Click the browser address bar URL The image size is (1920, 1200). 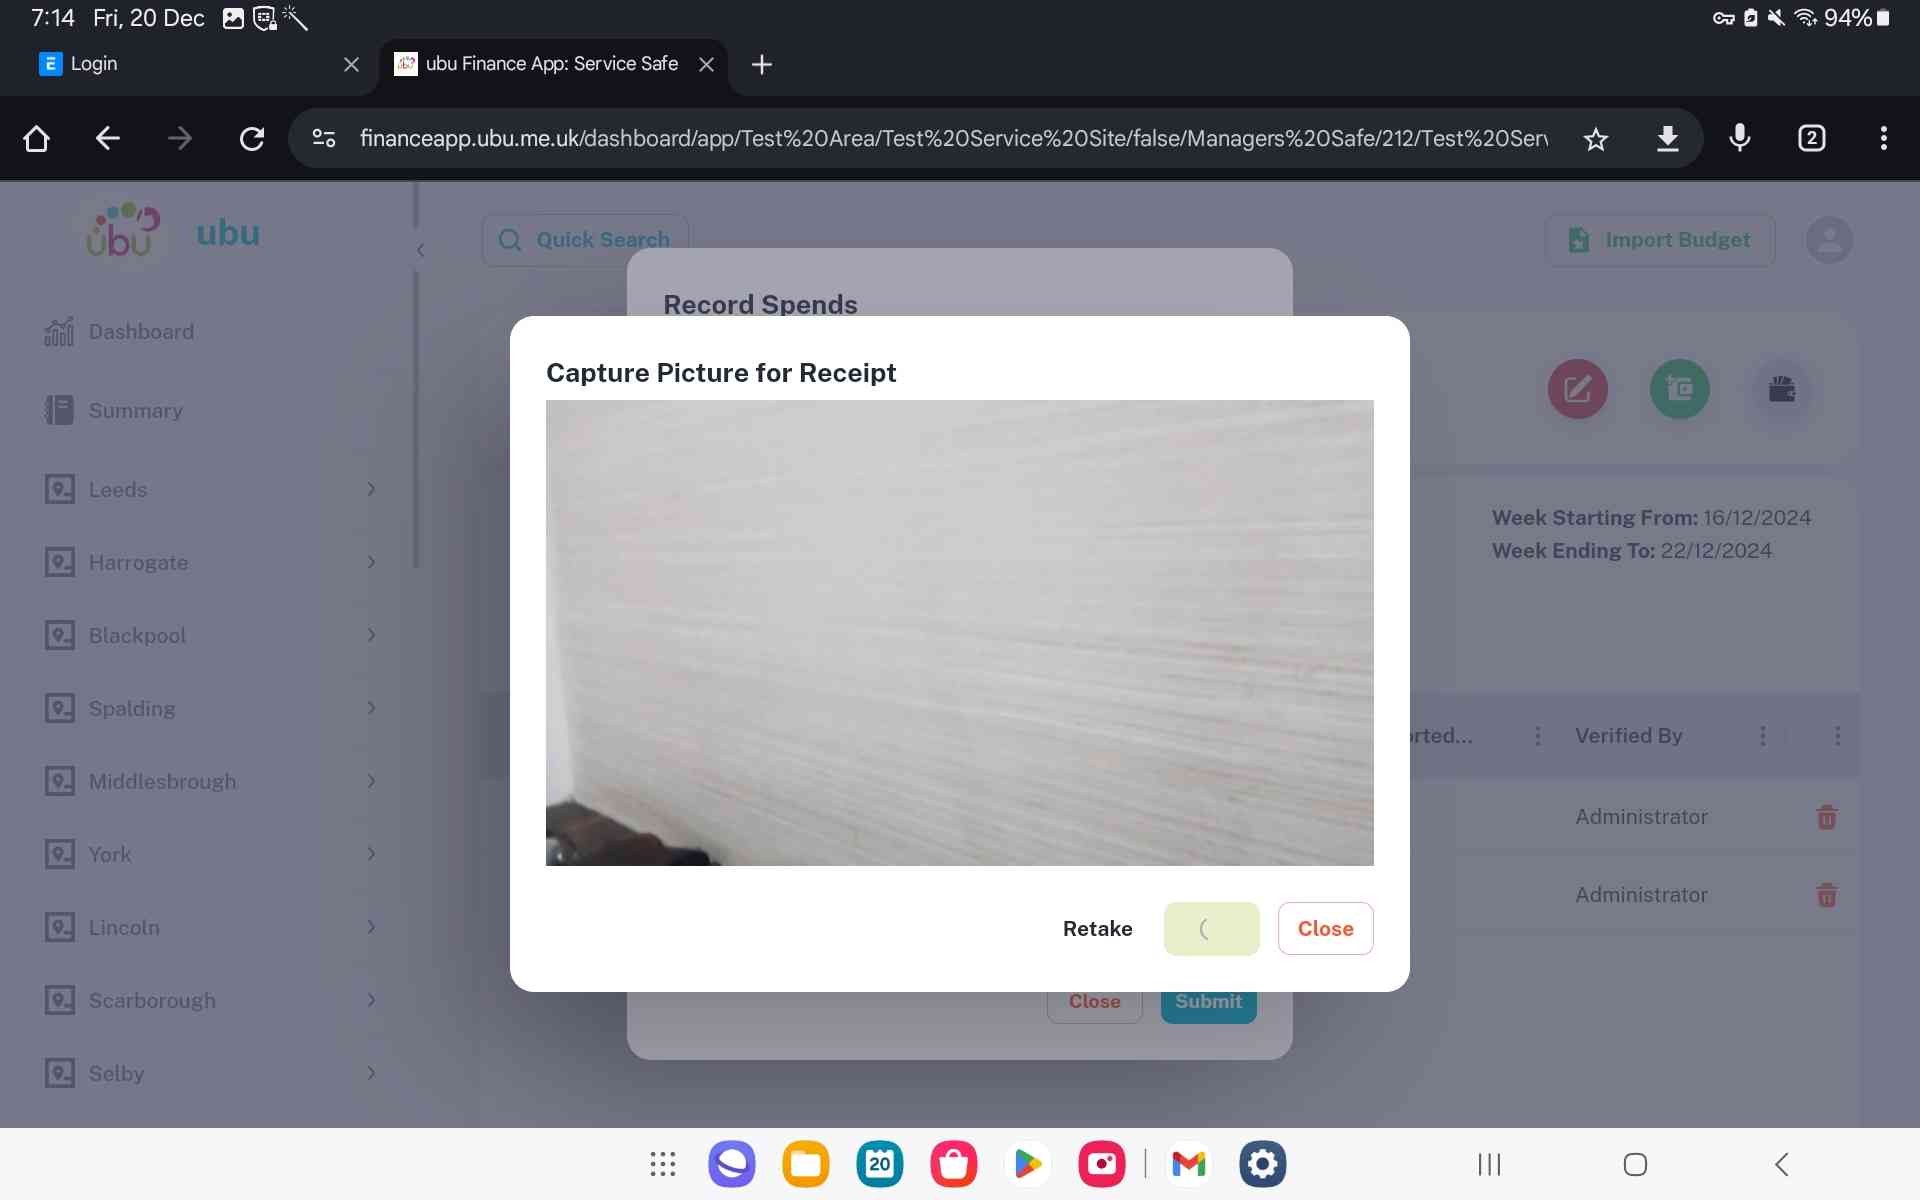(950, 139)
